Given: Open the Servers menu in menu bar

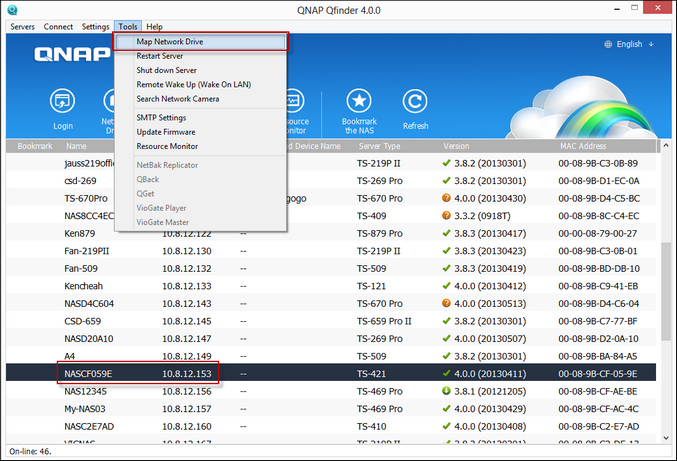Looking at the screenshot, I should pos(22,26).
